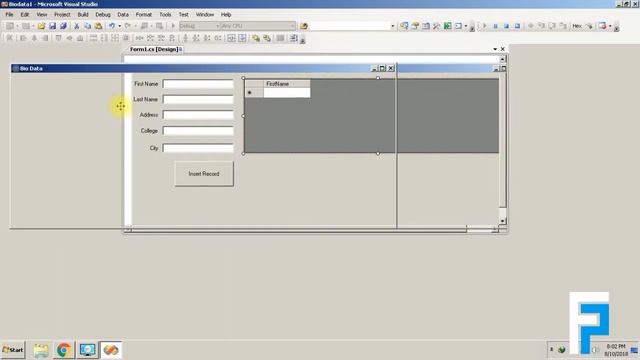The width and height of the screenshot is (640, 360).
Task: Open File Explorer from taskbar
Action: coord(41,350)
